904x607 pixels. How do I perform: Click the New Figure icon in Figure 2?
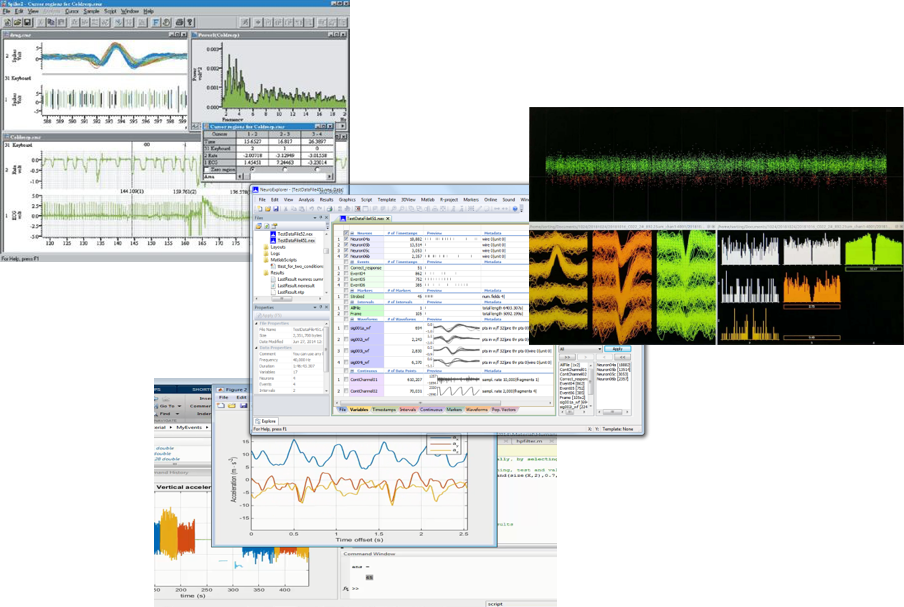(x=220, y=406)
